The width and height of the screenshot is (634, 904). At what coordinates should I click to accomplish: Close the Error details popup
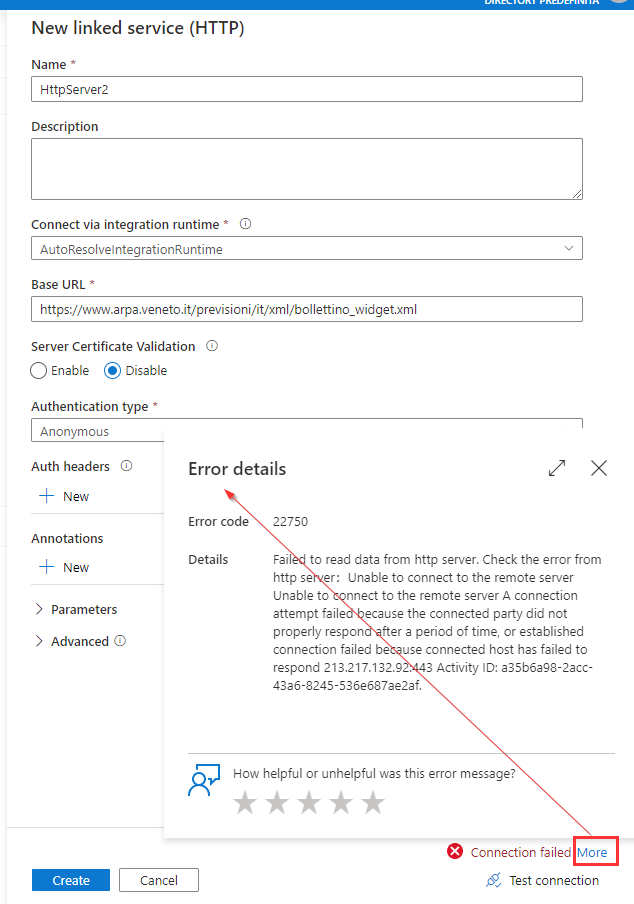pos(599,468)
